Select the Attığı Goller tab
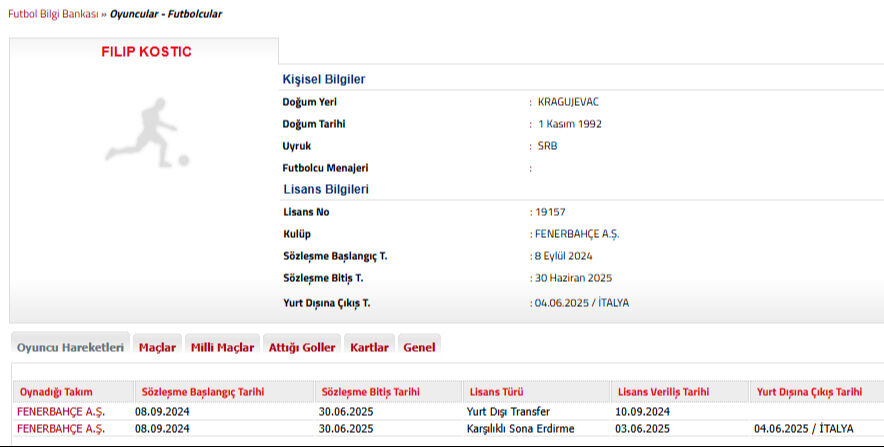This screenshot has height=447, width=884. pyautogui.click(x=302, y=347)
